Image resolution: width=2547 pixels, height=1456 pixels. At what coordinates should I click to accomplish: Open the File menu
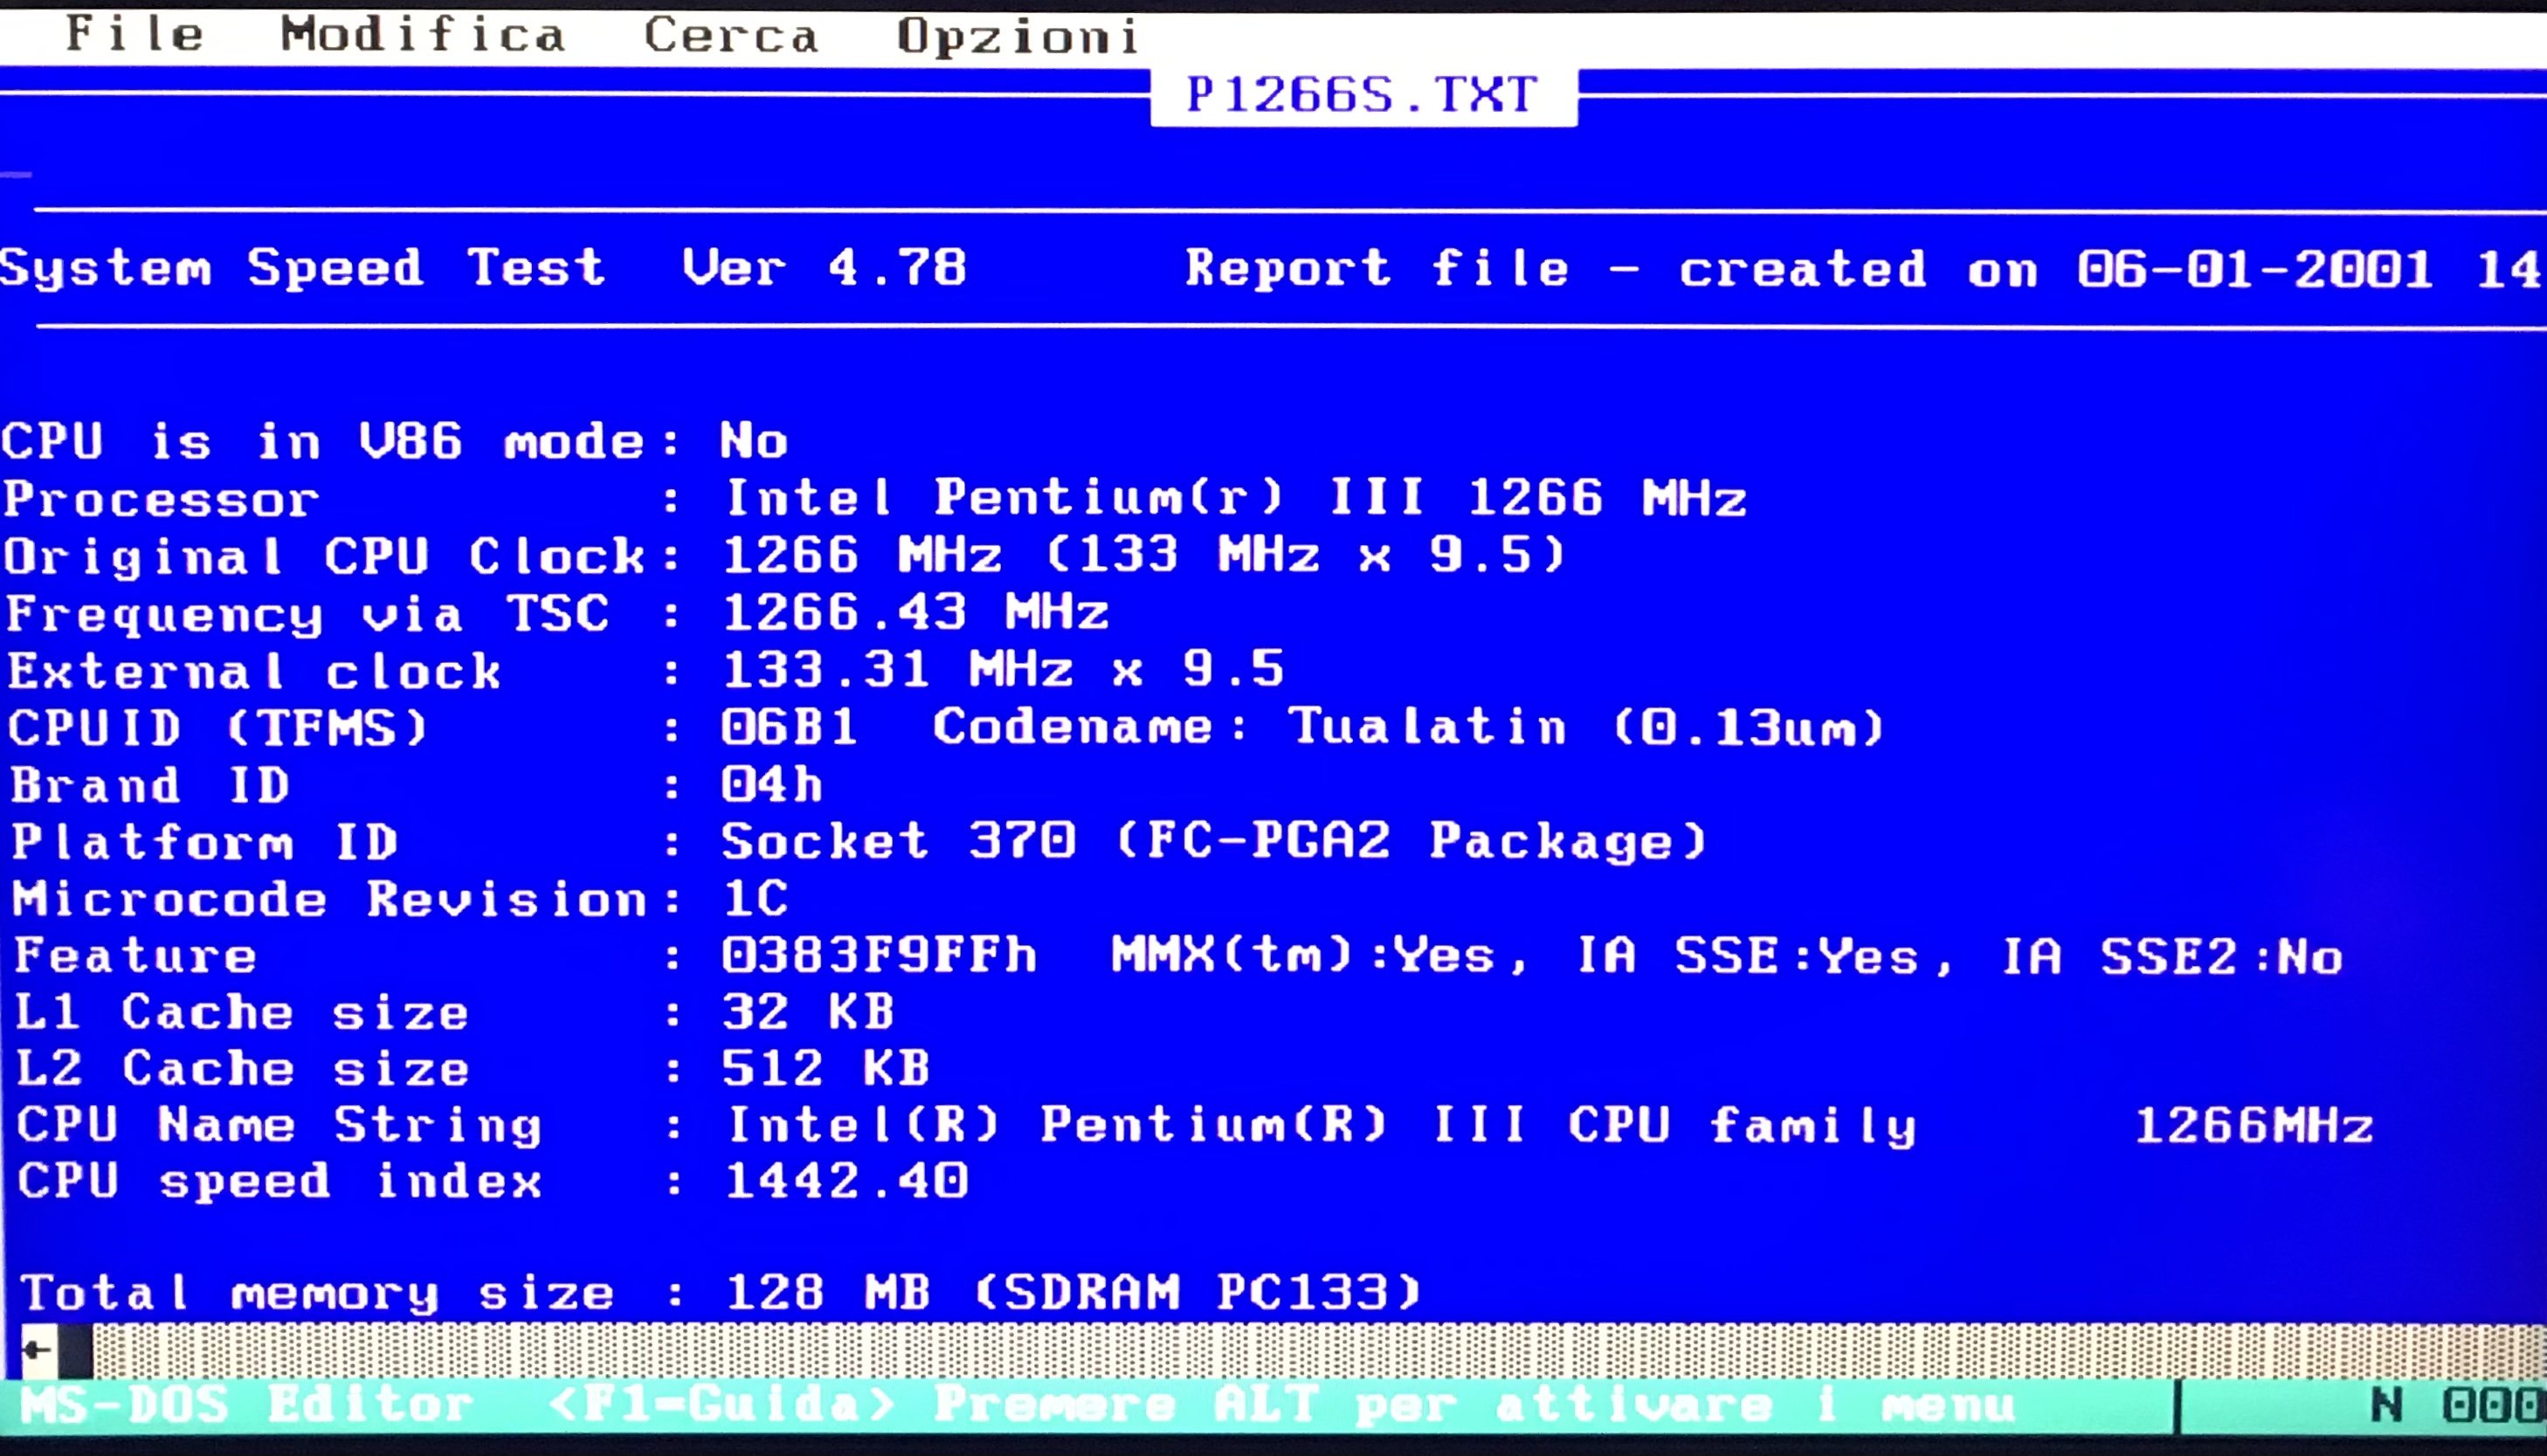tap(135, 34)
